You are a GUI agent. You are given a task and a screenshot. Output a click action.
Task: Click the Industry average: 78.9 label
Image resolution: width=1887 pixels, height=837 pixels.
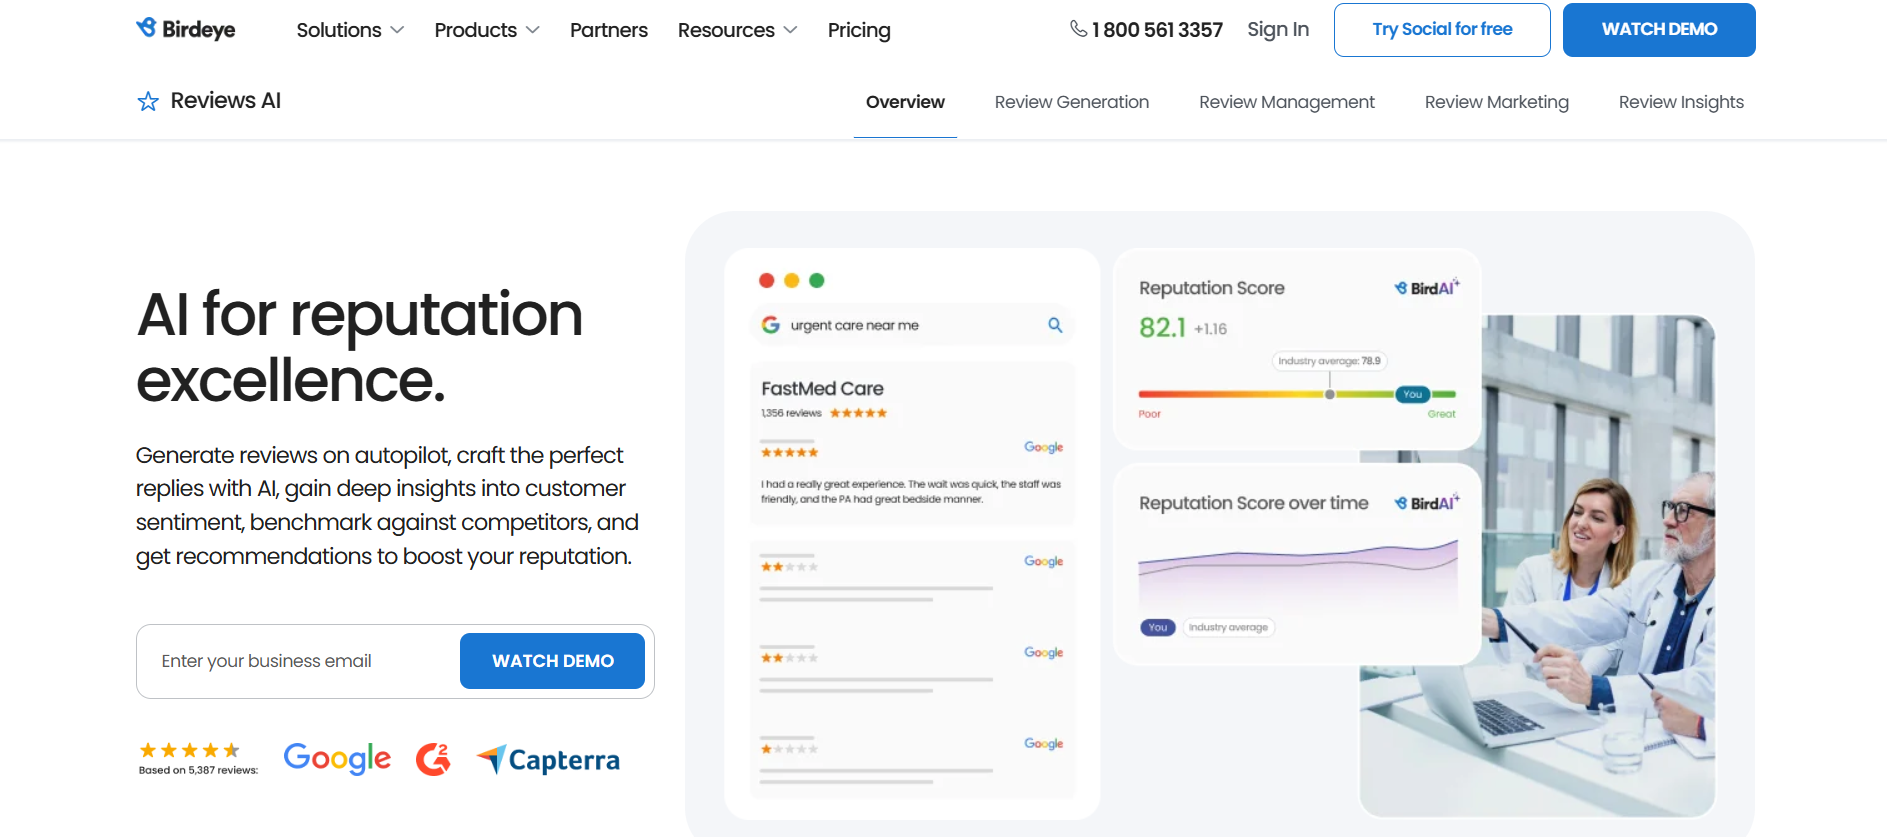click(x=1329, y=361)
